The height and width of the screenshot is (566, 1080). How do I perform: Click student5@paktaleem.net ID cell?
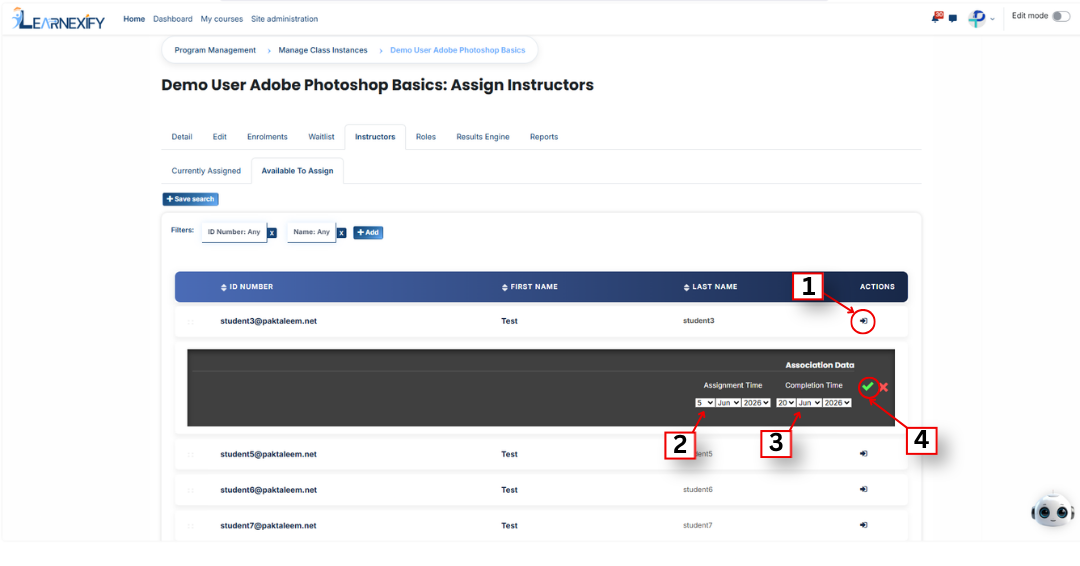[269, 454]
